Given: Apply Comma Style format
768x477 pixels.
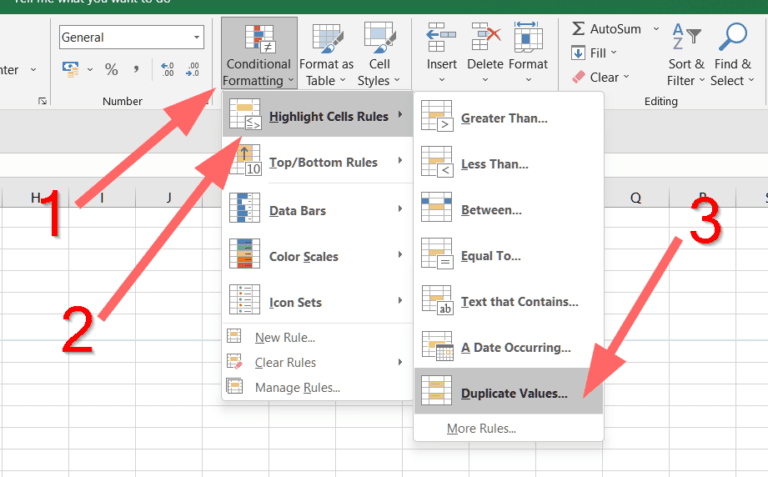Looking at the screenshot, I should click(136, 70).
